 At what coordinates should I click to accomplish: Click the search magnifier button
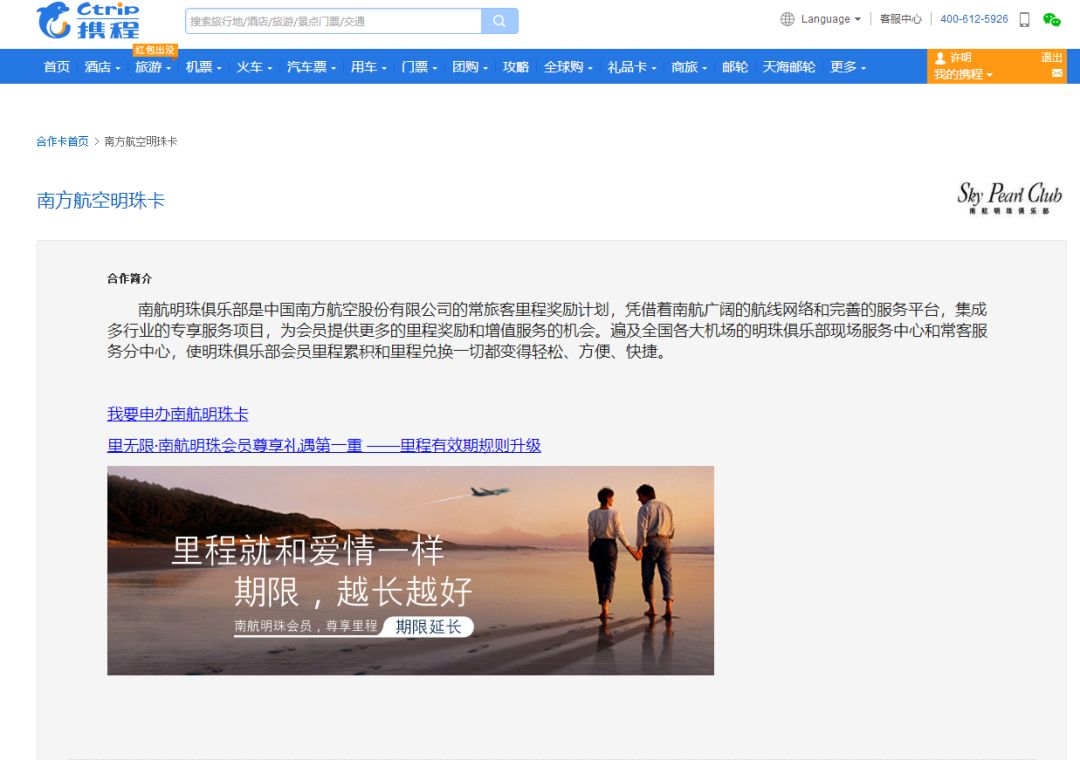[499, 21]
